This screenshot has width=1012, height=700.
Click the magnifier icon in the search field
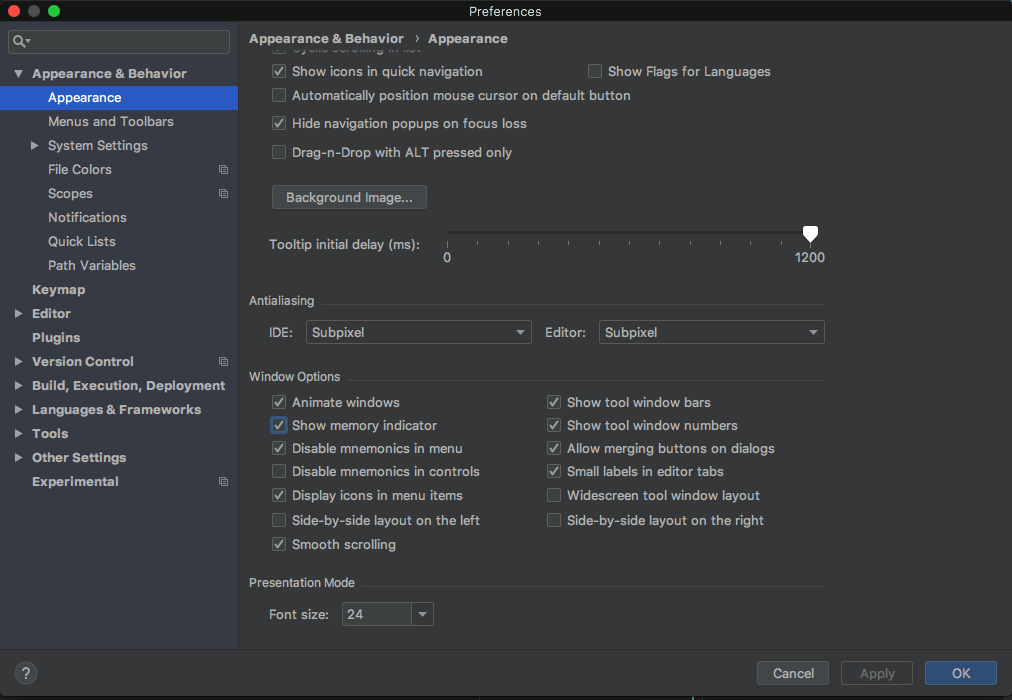pyautogui.click(x=22, y=43)
